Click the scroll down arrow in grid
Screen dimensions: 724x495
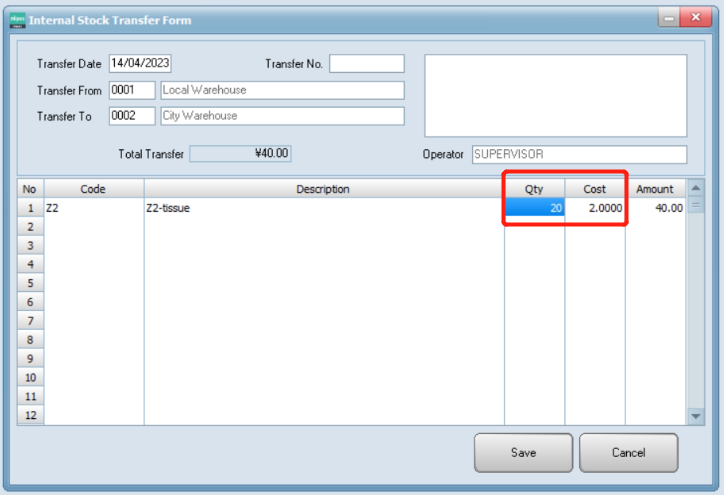696,415
